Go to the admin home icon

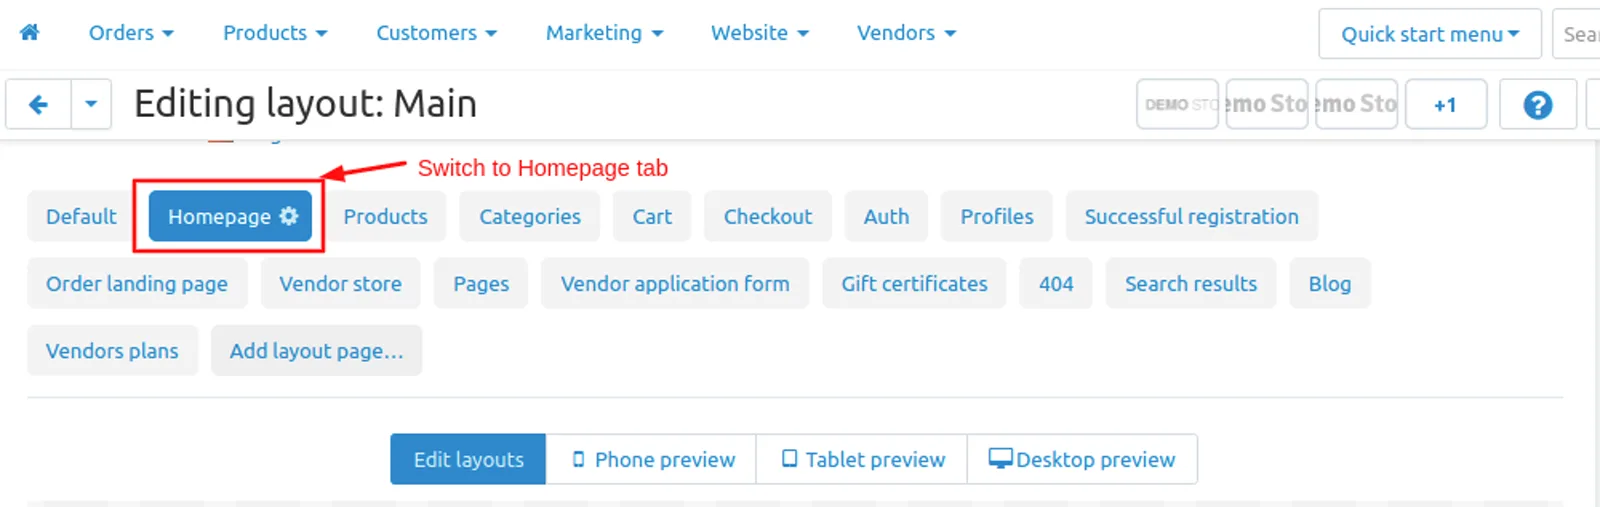tap(30, 32)
